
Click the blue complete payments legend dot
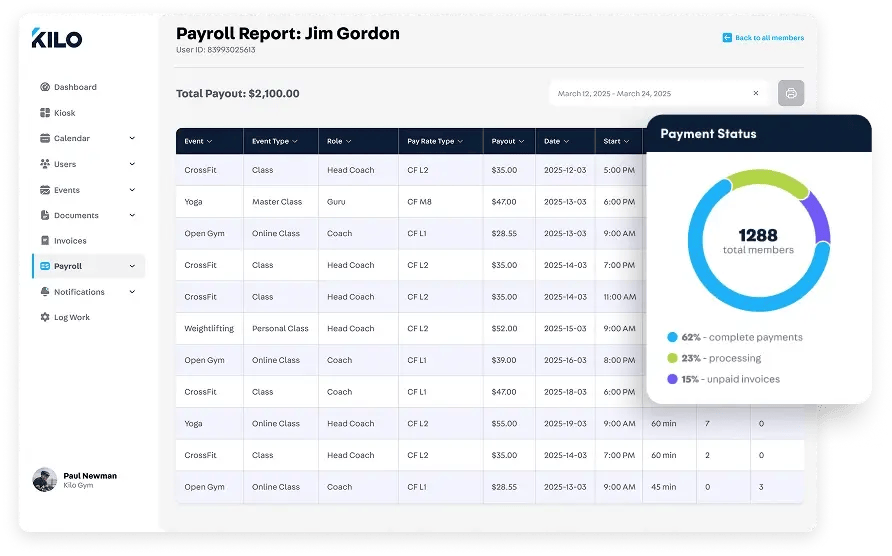tap(672, 337)
